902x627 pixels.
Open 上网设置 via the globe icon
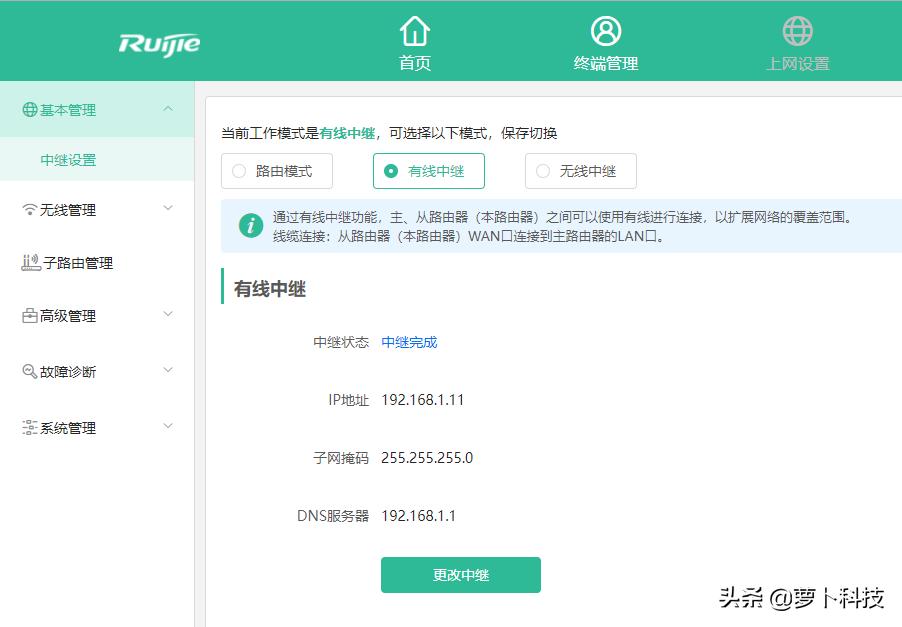click(x=796, y=31)
